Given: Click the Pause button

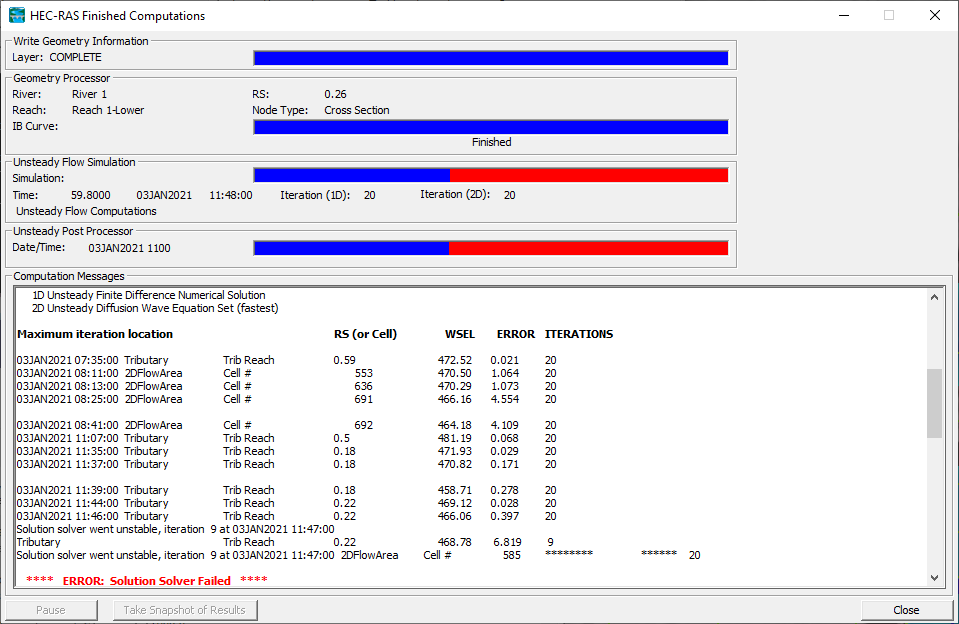Looking at the screenshot, I should click(x=51, y=610).
